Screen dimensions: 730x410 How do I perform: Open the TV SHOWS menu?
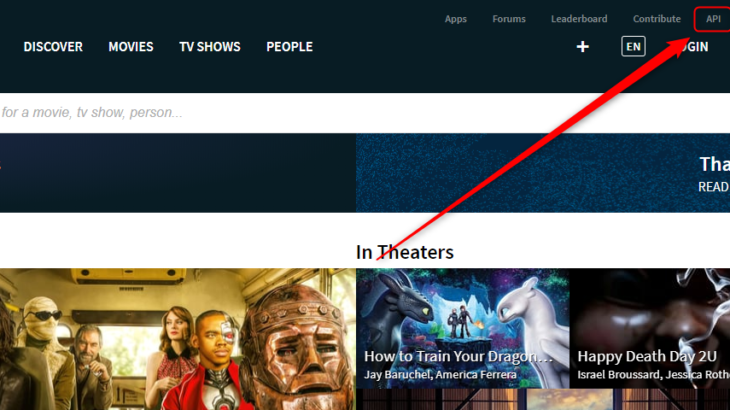coord(210,47)
